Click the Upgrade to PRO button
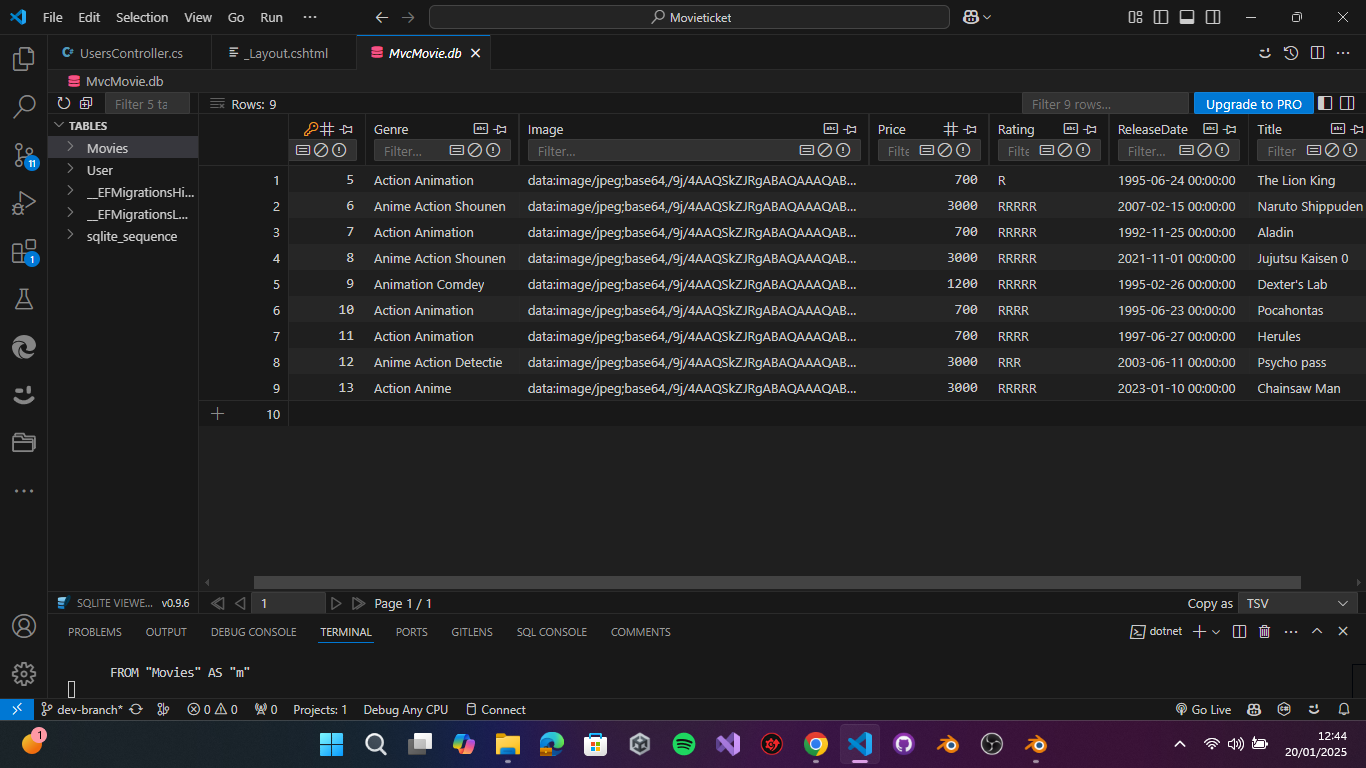Viewport: 1366px width, 768px height. point(1253,104)
